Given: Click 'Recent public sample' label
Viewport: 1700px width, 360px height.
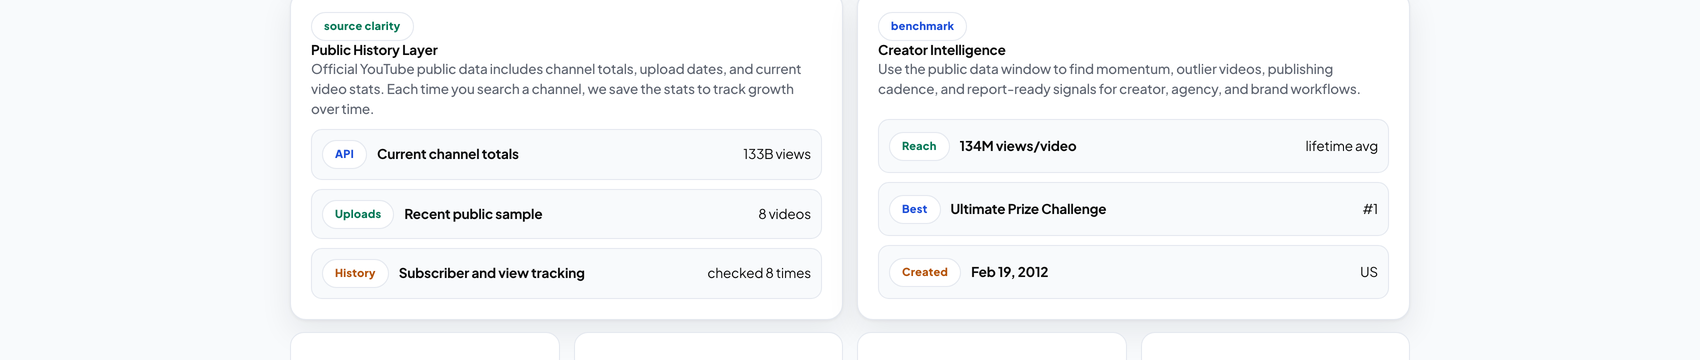Looking at the screenshot, I should pyautogui.click(x=473, y=214).
